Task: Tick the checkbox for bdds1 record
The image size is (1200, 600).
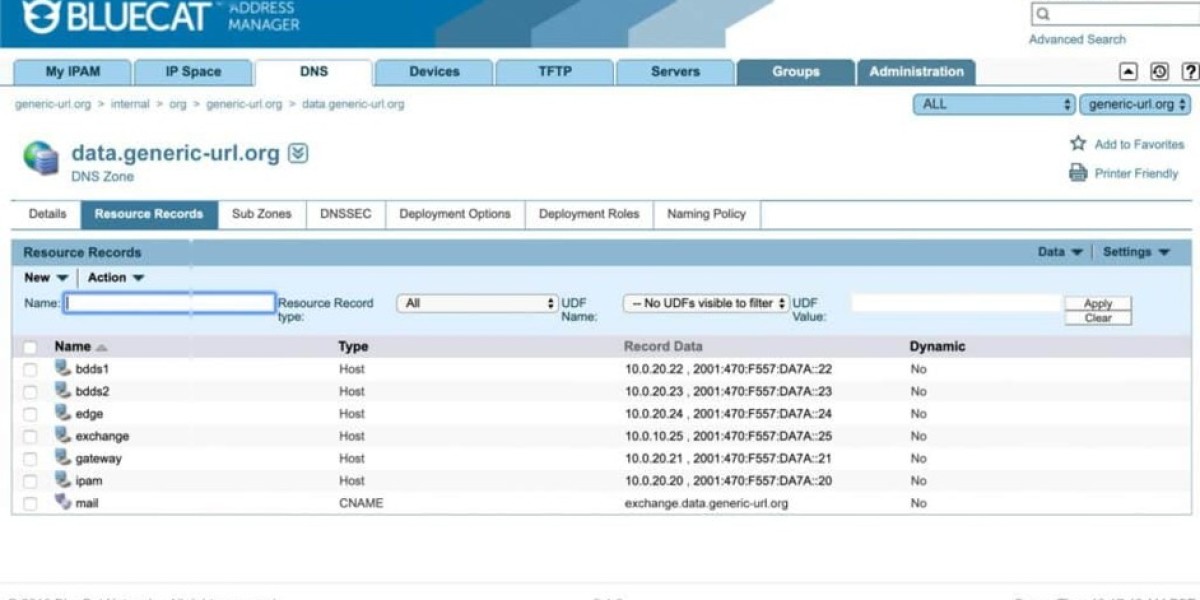Action: click(30, 369)
